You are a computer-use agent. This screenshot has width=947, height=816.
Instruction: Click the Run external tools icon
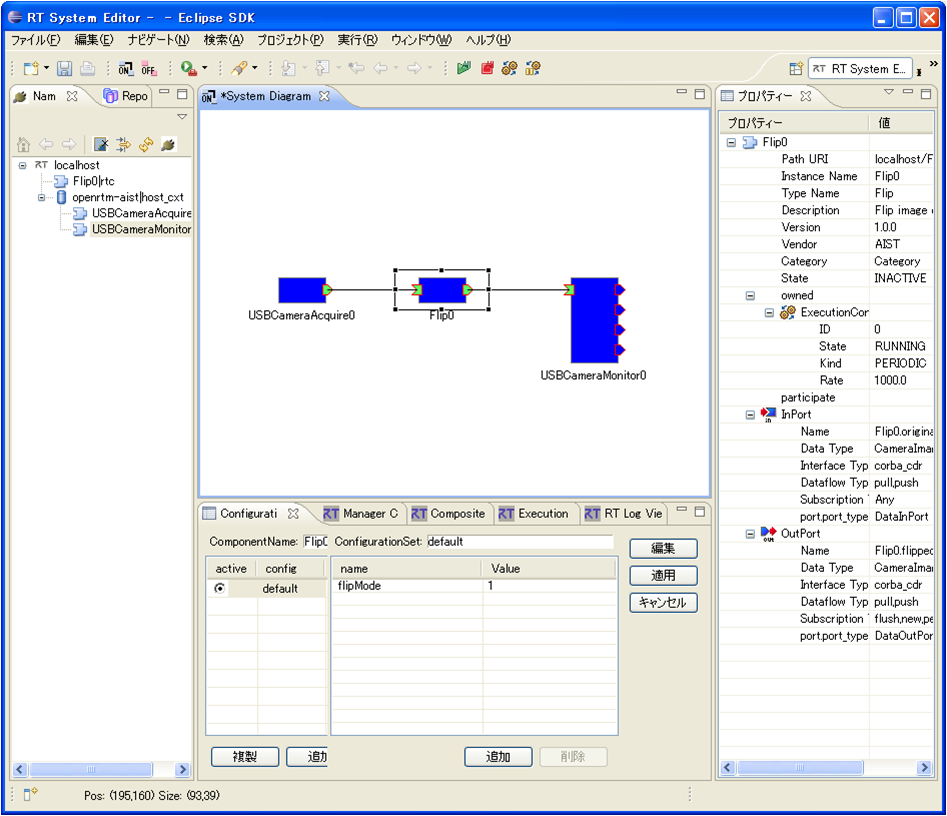pos(189,68)
